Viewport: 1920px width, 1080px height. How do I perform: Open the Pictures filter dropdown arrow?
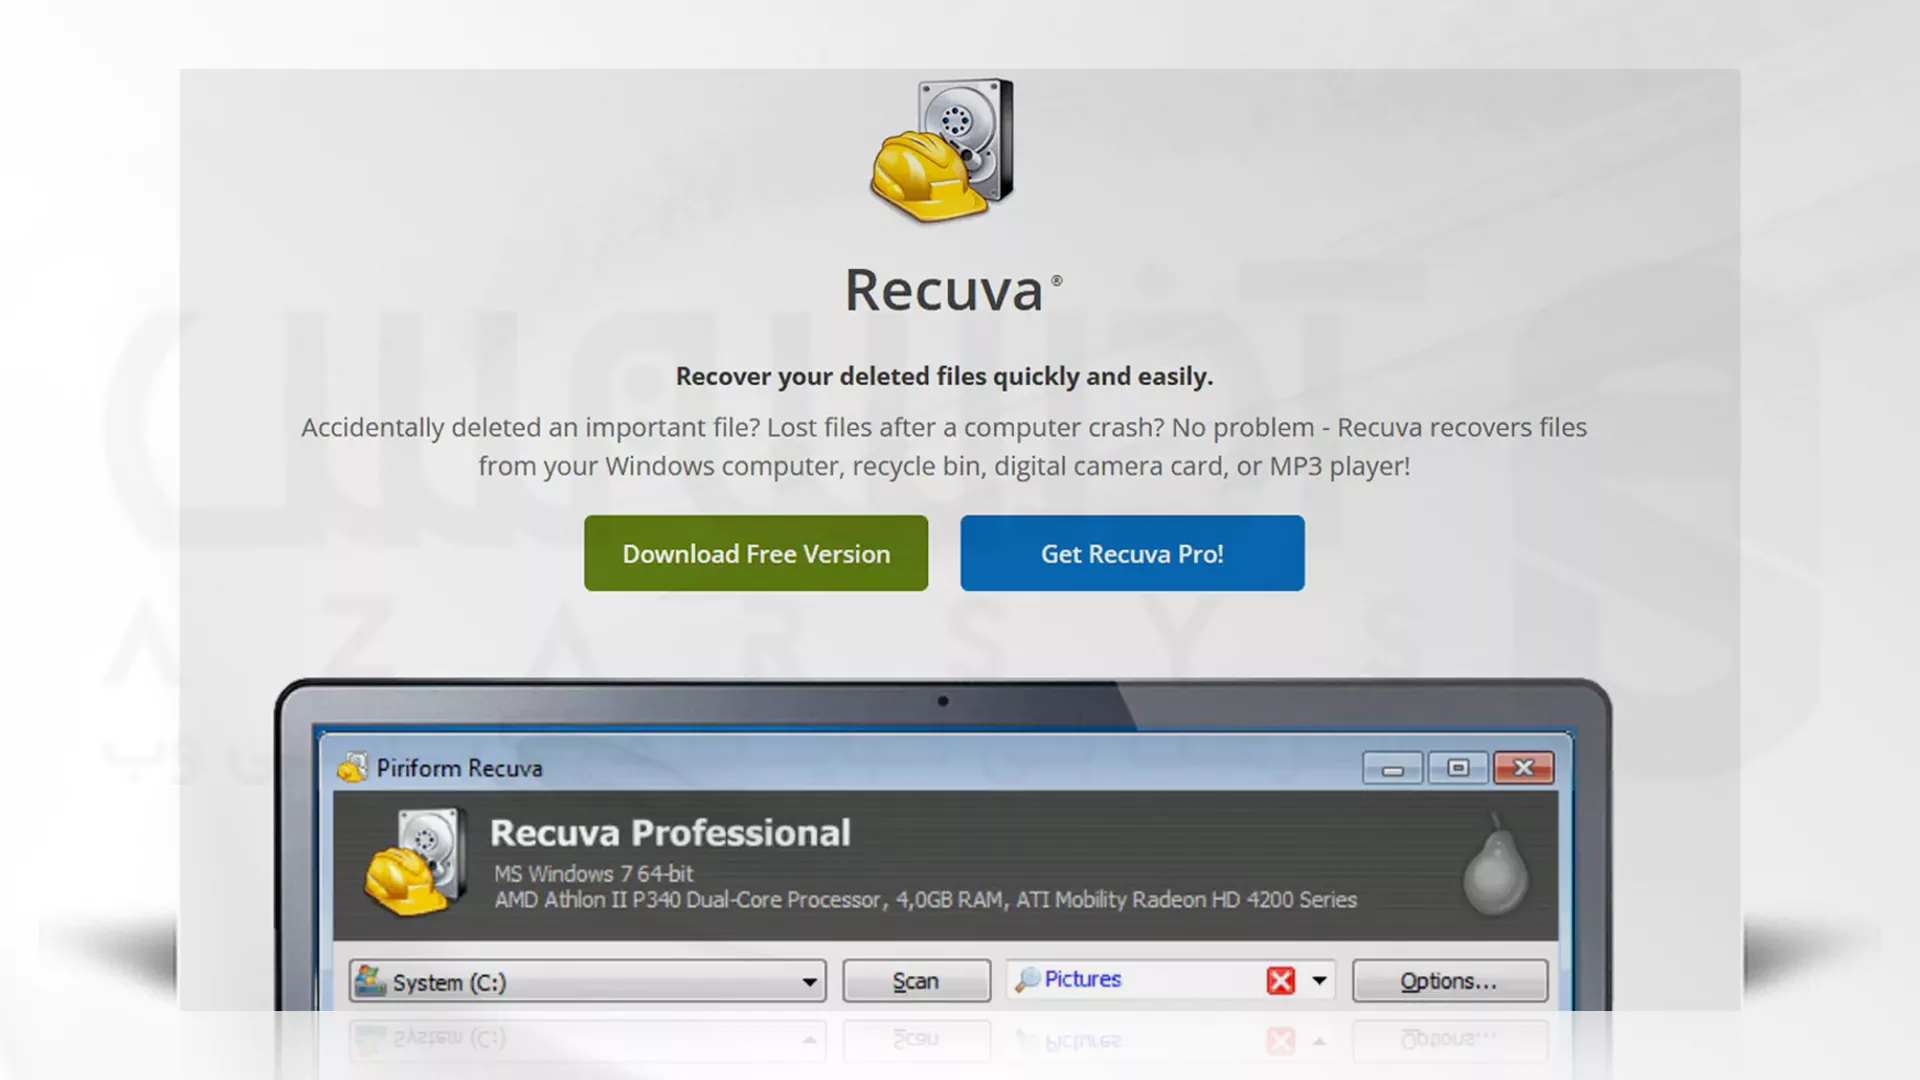[x=1319, y=981]
